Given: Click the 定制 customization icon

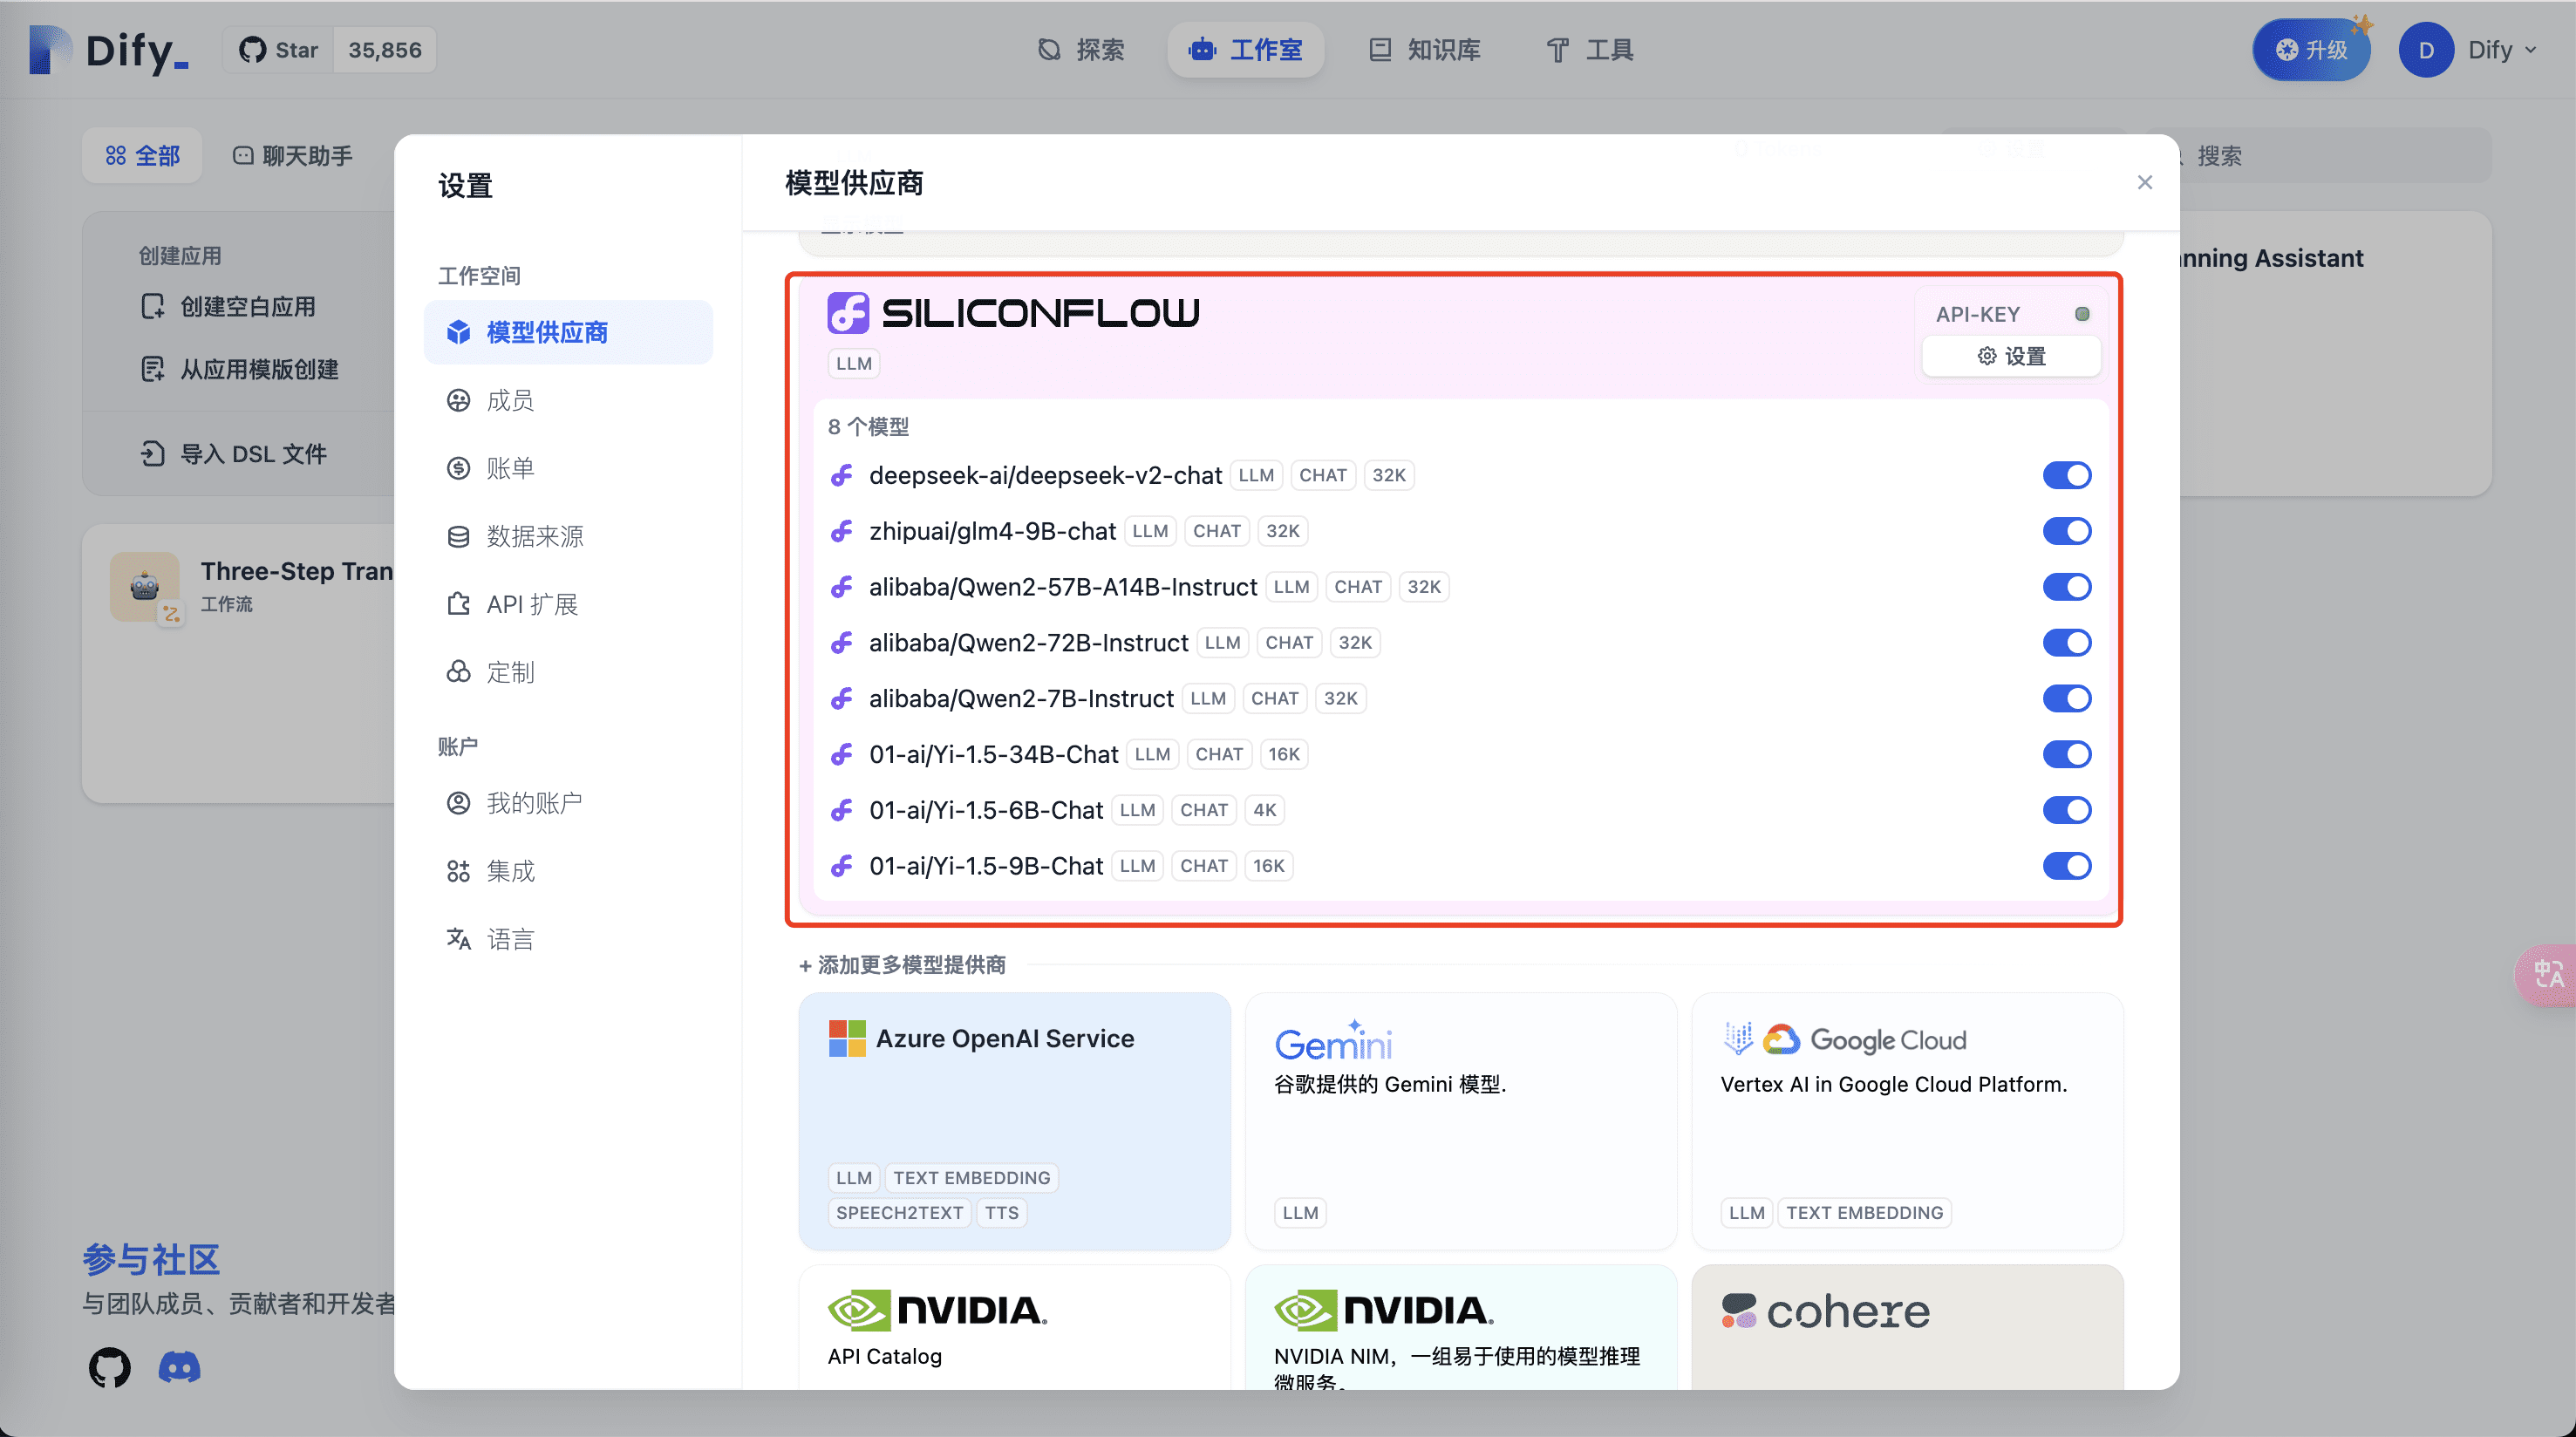Looking at the screenshot, I should click(458, 672).
